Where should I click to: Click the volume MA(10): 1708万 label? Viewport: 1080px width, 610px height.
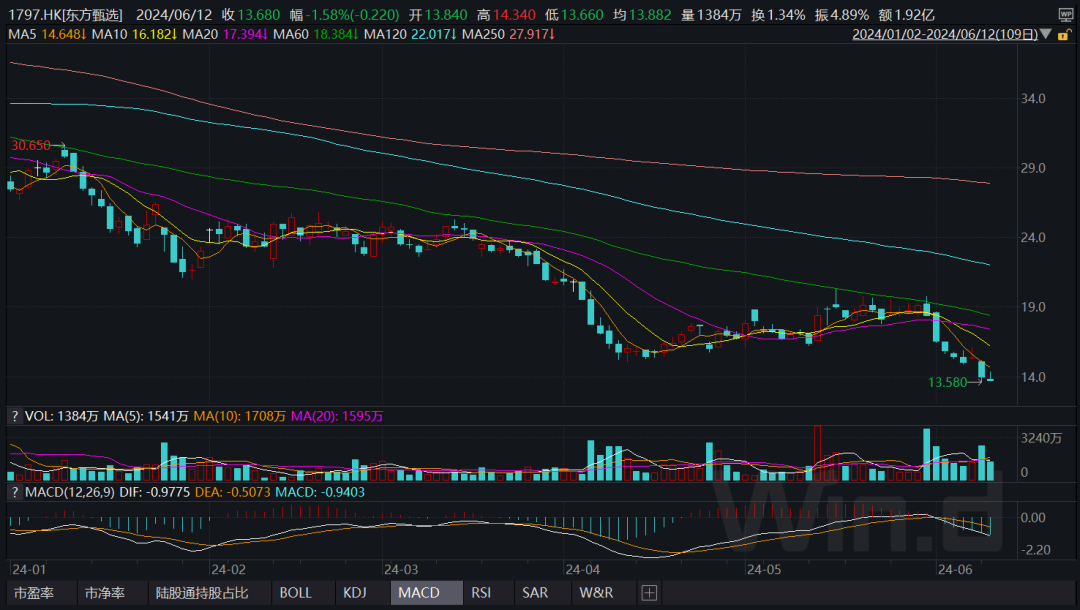tap(240, 416)
